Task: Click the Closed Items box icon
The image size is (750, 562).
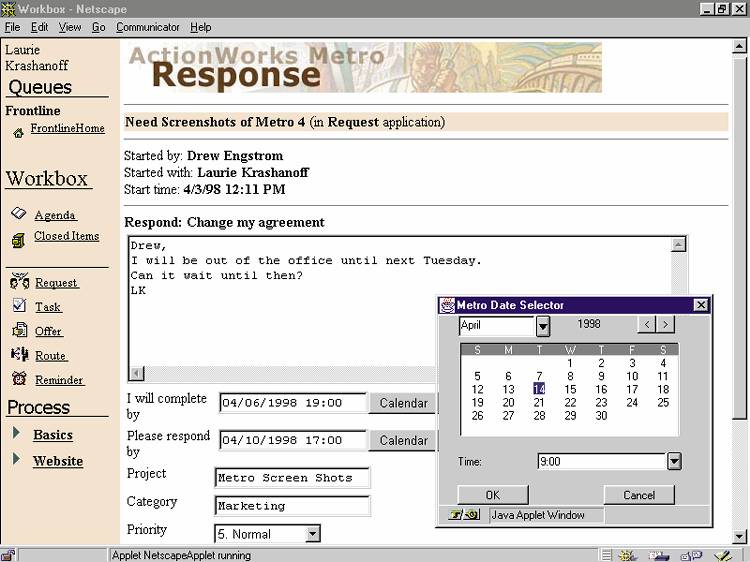Action: pyautogui.click(x=18, y=240)
